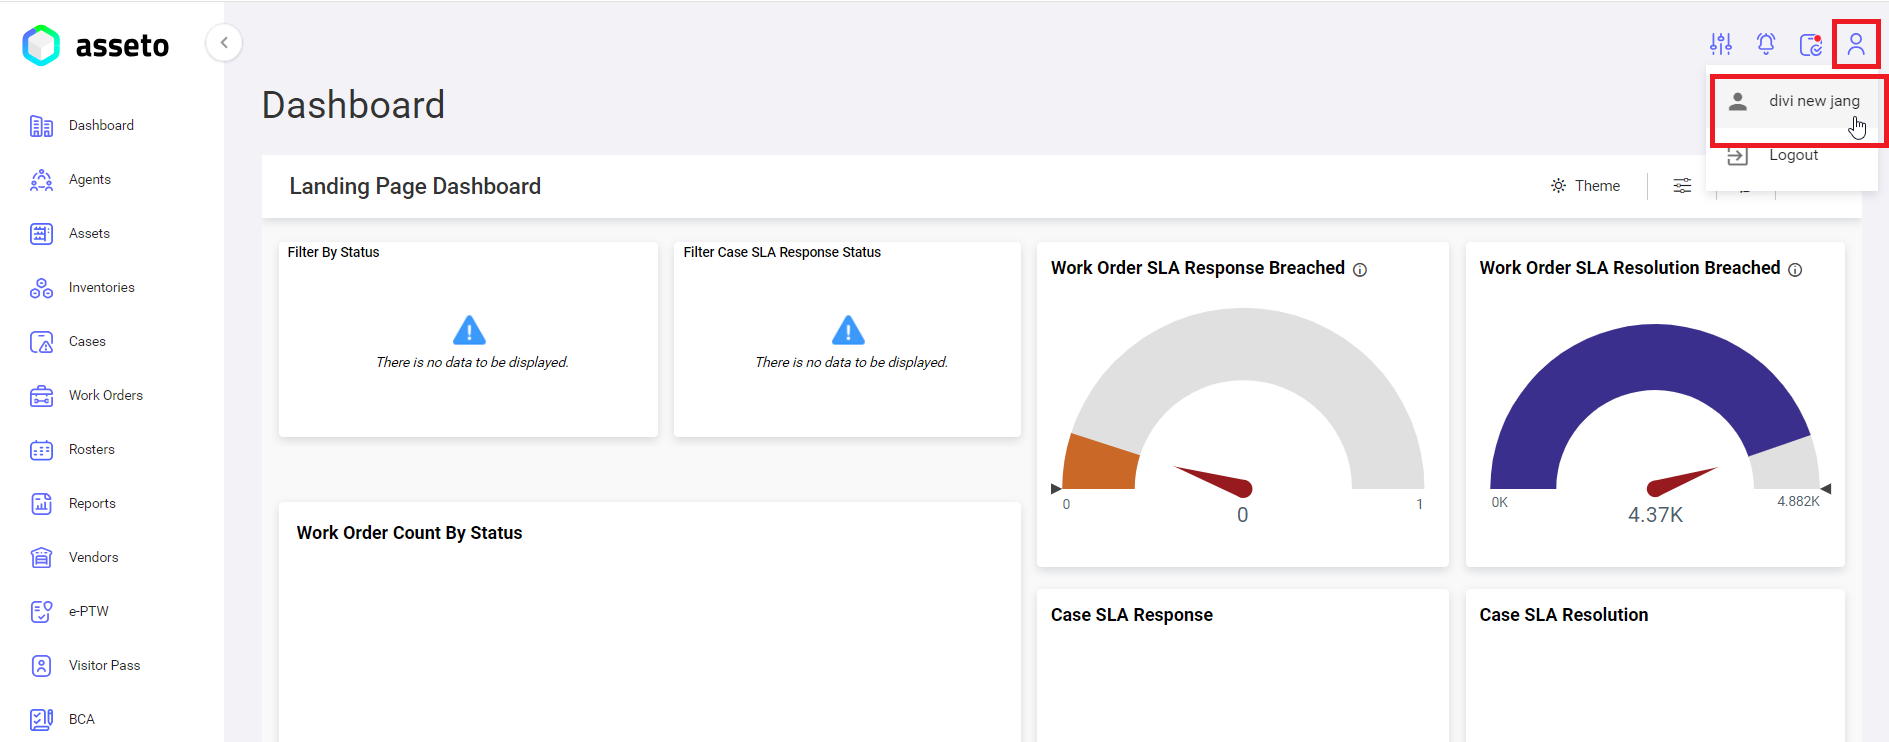Open the dashboard settings sliders icon beside Theme

1683,186
